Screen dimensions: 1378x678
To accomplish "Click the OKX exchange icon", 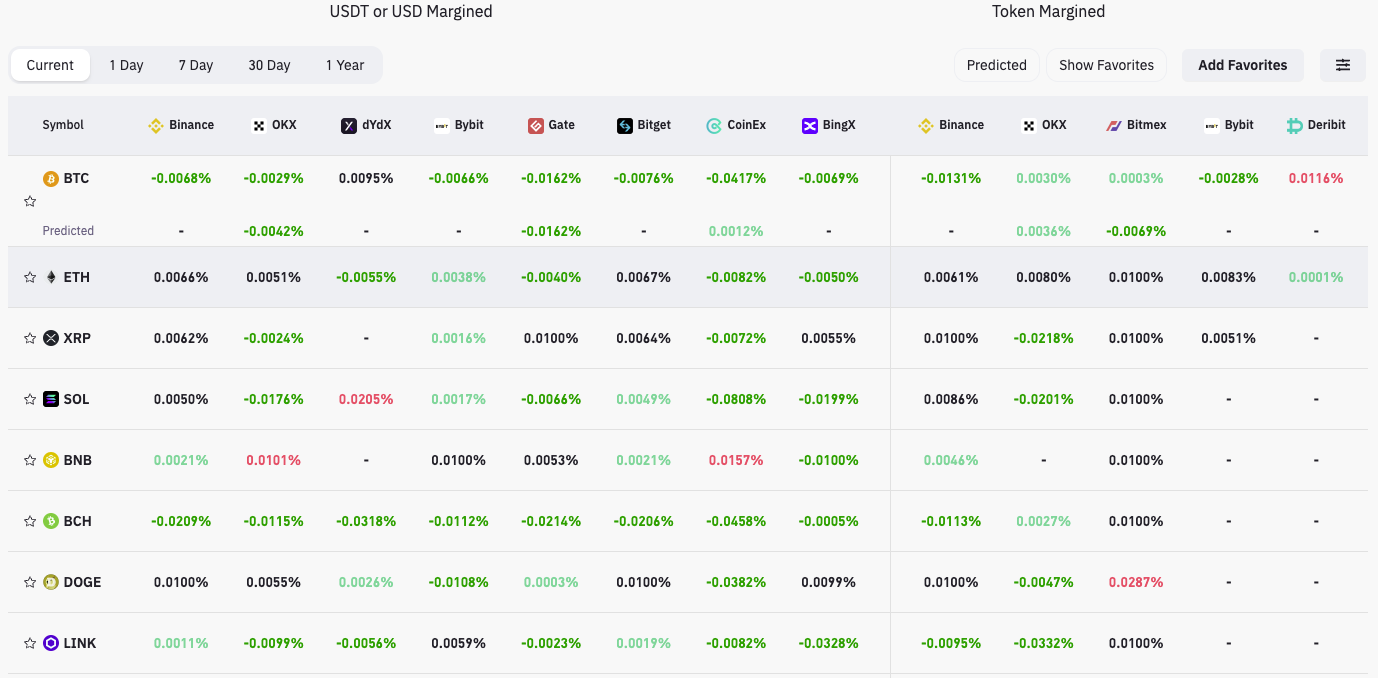I will [x=256, y=125].
